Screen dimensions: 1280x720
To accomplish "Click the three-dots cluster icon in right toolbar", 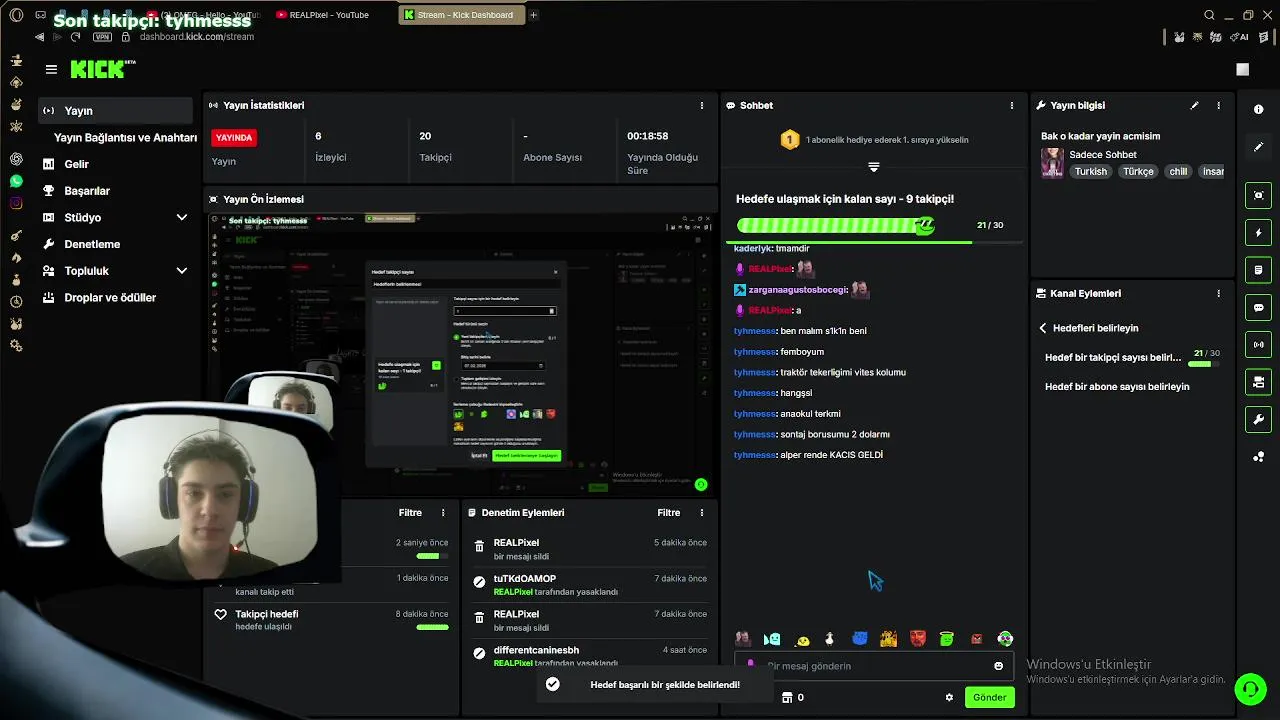I will point(1259,457).
